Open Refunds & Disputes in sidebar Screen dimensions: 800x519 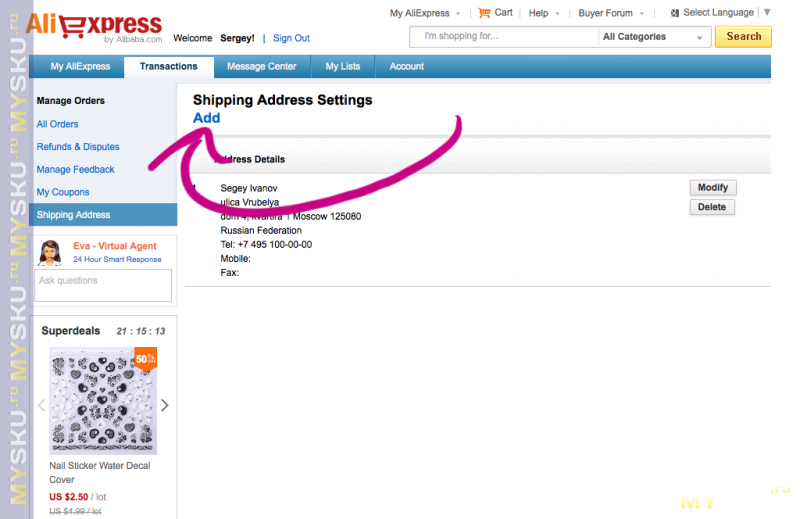tap(78, 147)
